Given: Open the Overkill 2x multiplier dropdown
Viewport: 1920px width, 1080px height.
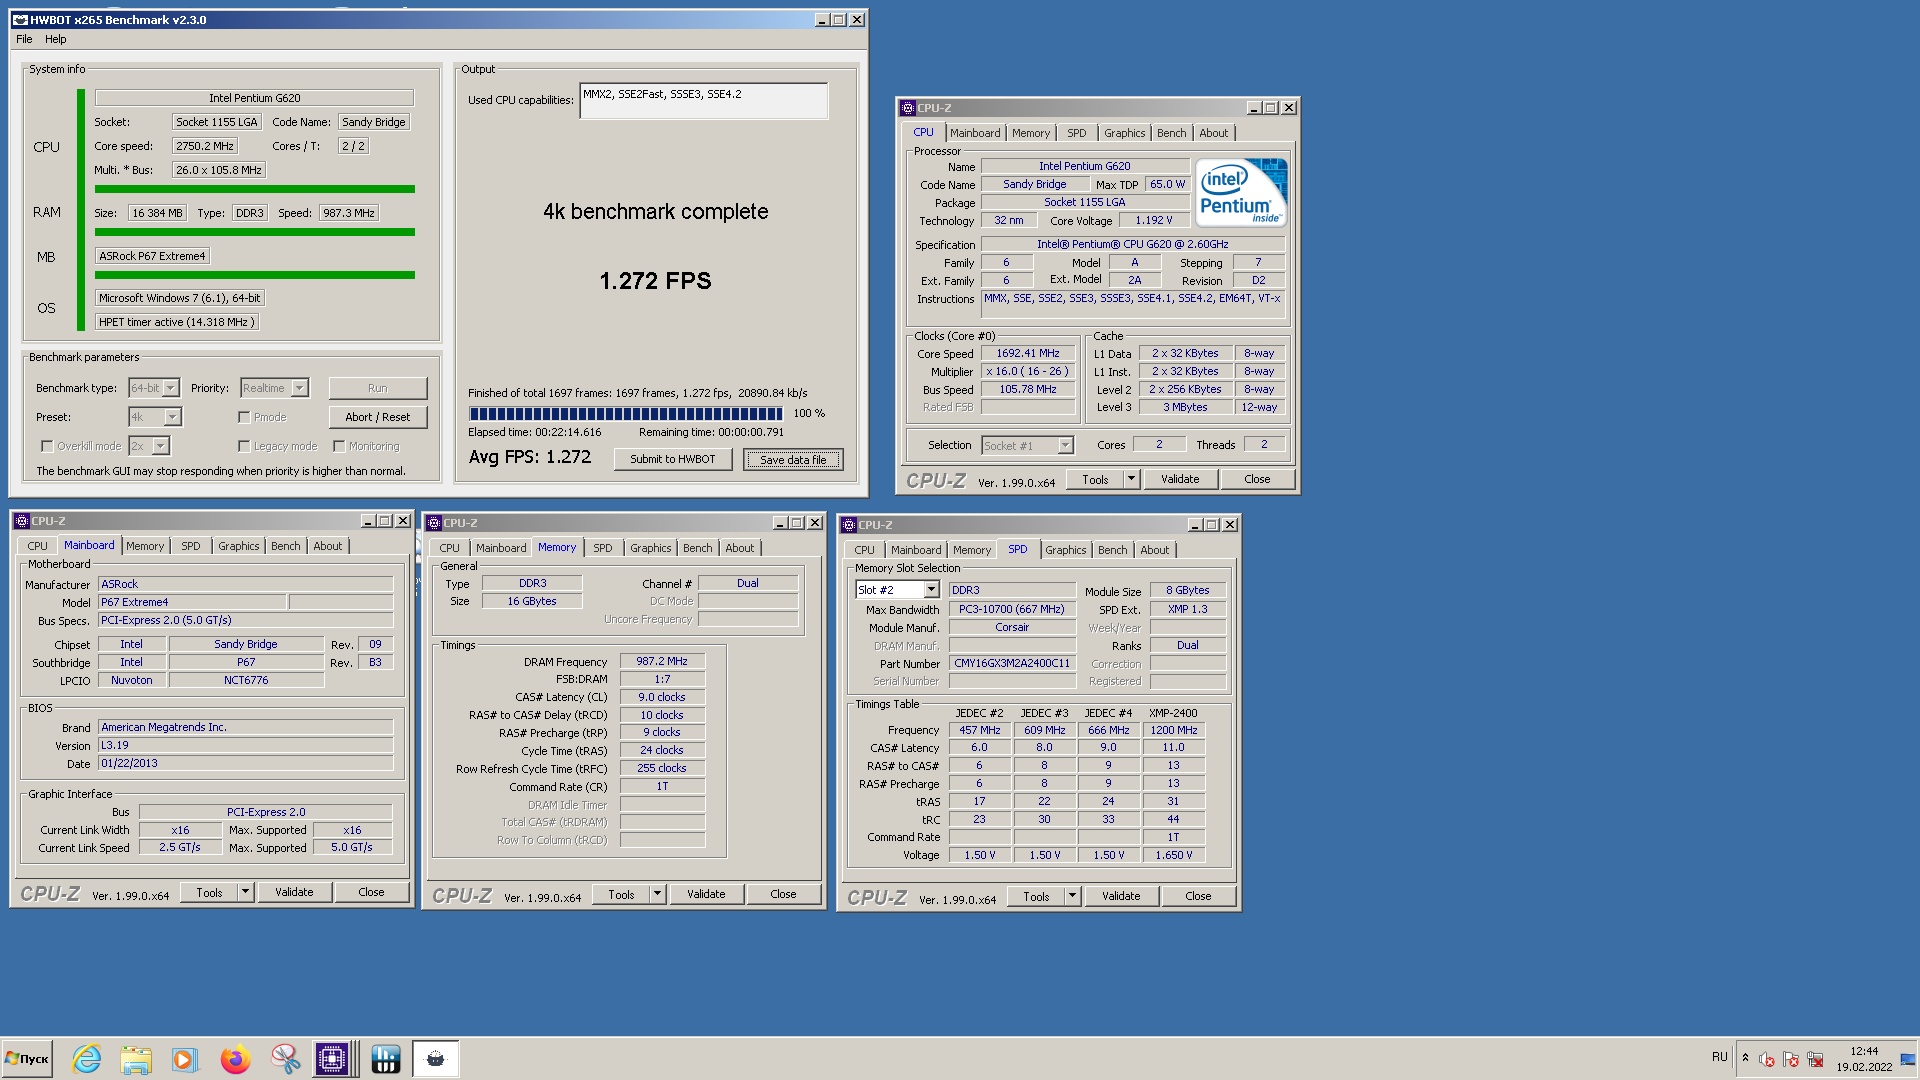Looking at the screenshot, I should pyautogui.click(x=162, y=446).
